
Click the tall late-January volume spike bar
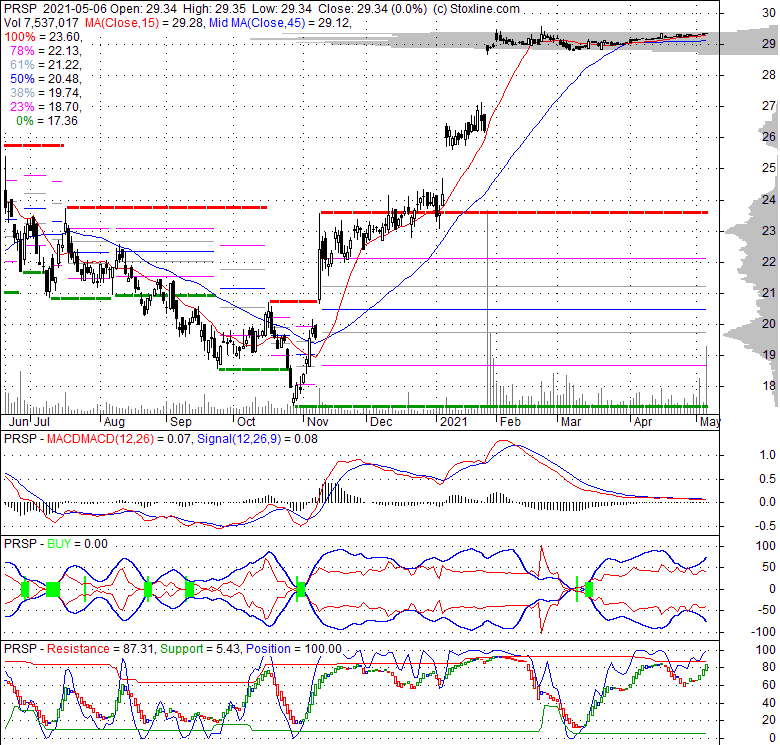tap(488, 311)
